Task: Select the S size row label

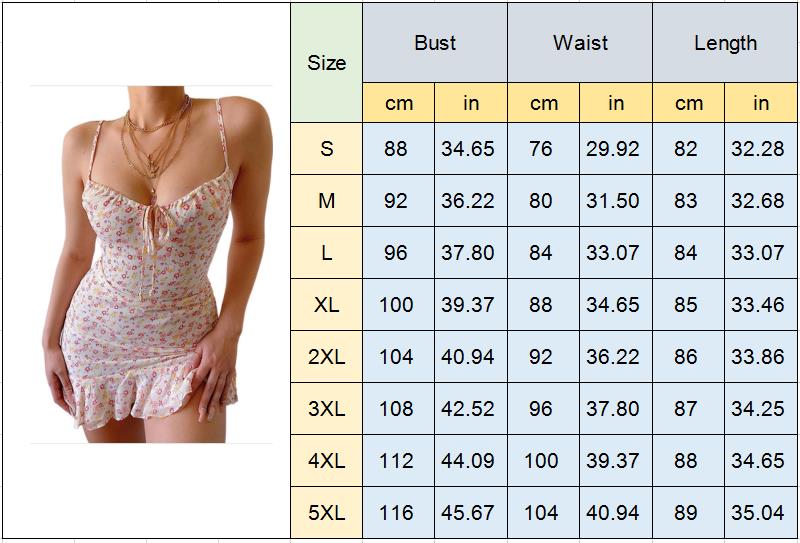Action: point(326,149)
